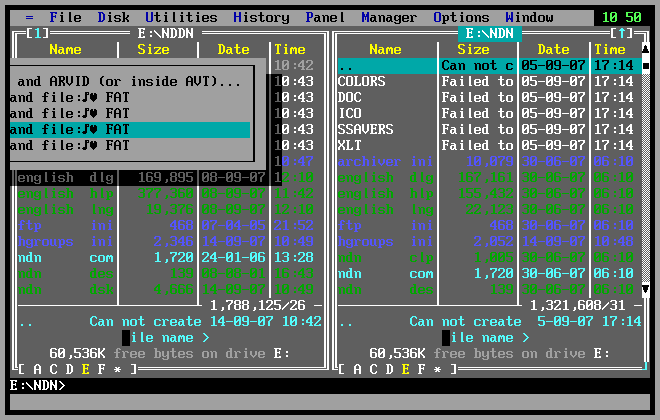660x420 pixels.
Task: Click the scrollbar thumb in right panel
Action: click(x=645, y=66)
